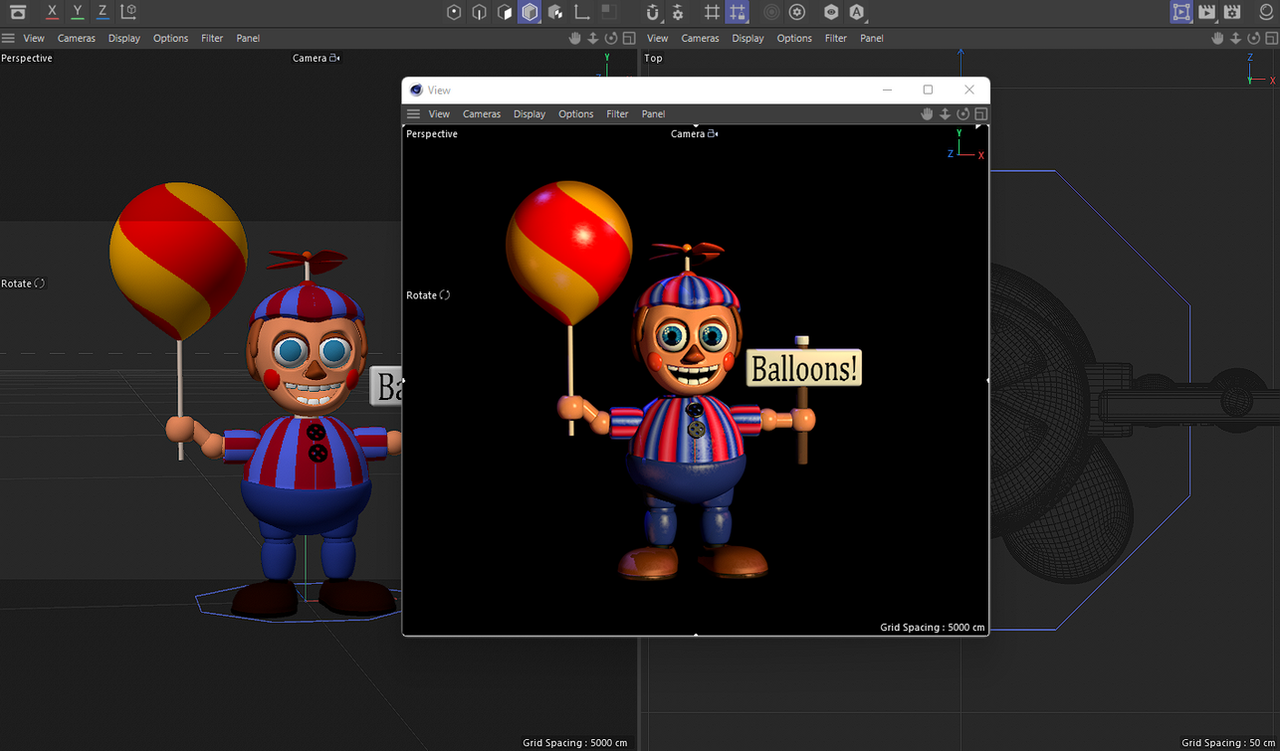
Task: Open Cameras menu in left Perspective panel
Action: click(76, 38)
